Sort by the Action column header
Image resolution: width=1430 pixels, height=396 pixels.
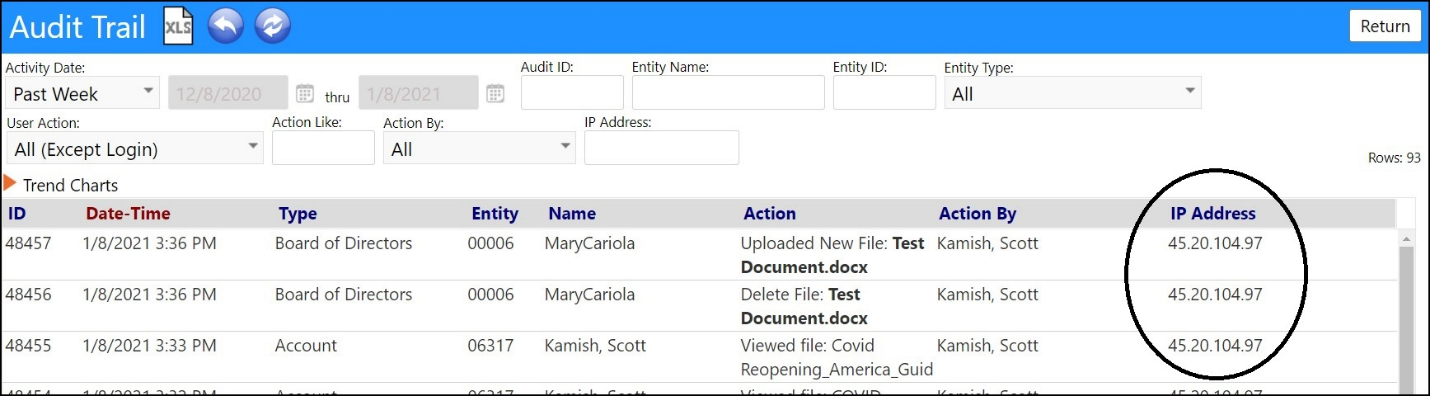point(770,213)
